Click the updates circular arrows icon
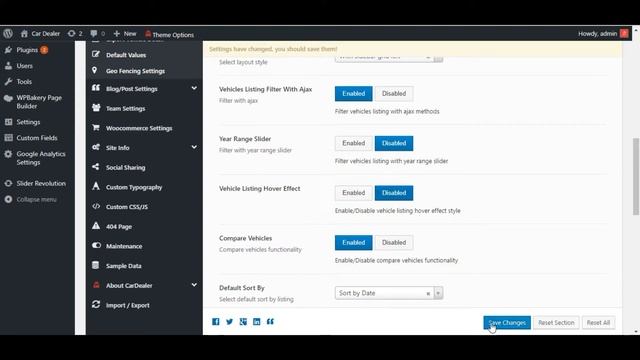This screenshot has height=360, width=640. (x=71, y=33)
